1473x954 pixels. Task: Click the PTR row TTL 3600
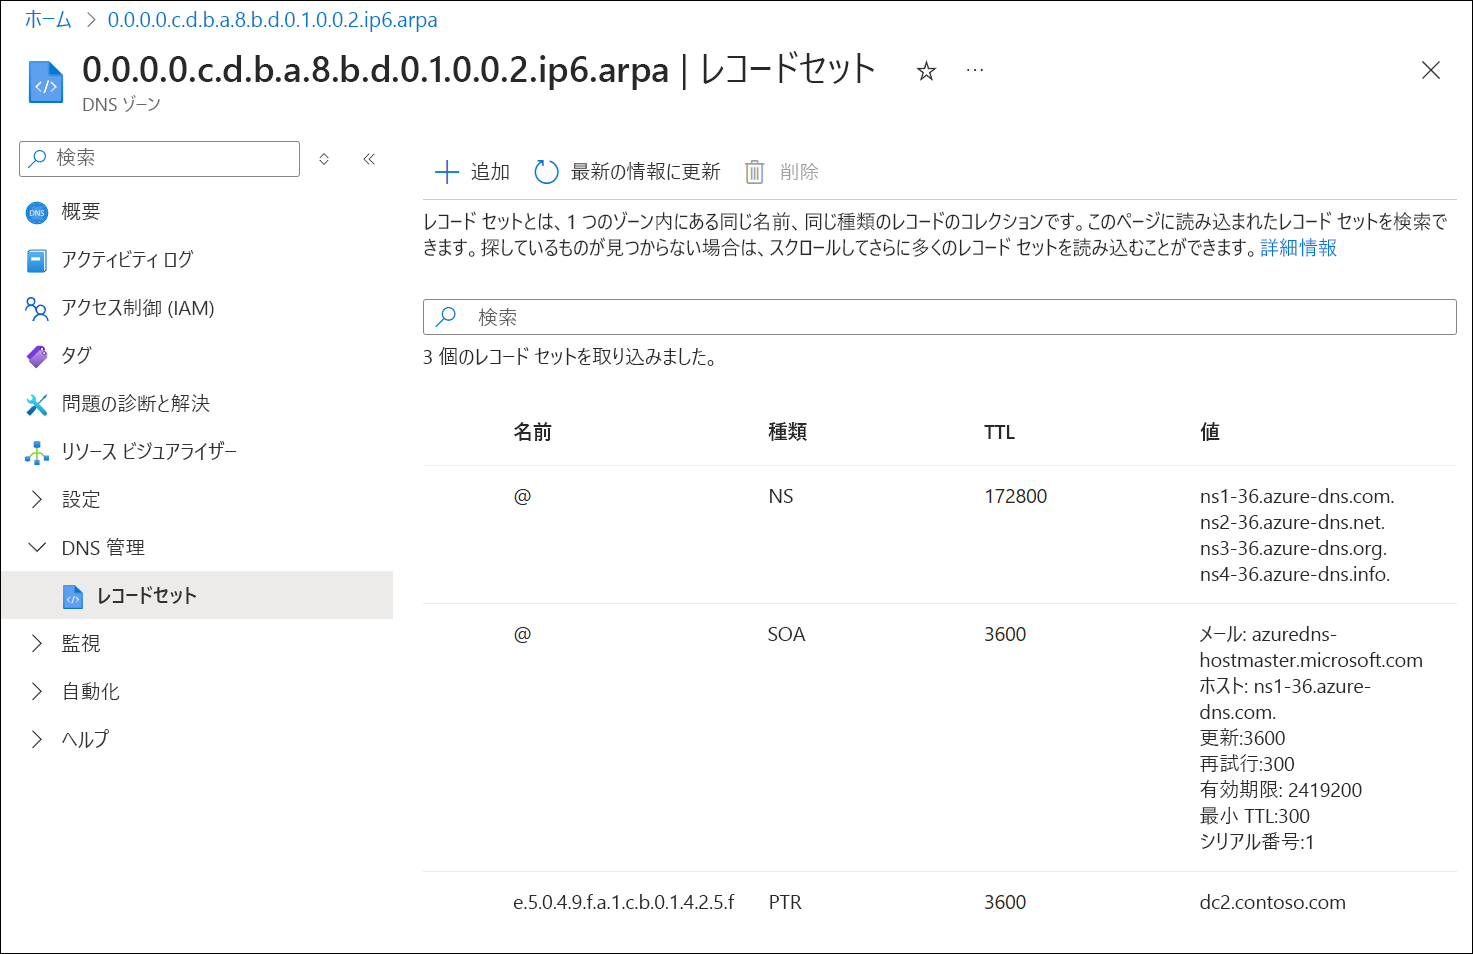tap(1005, 903)
